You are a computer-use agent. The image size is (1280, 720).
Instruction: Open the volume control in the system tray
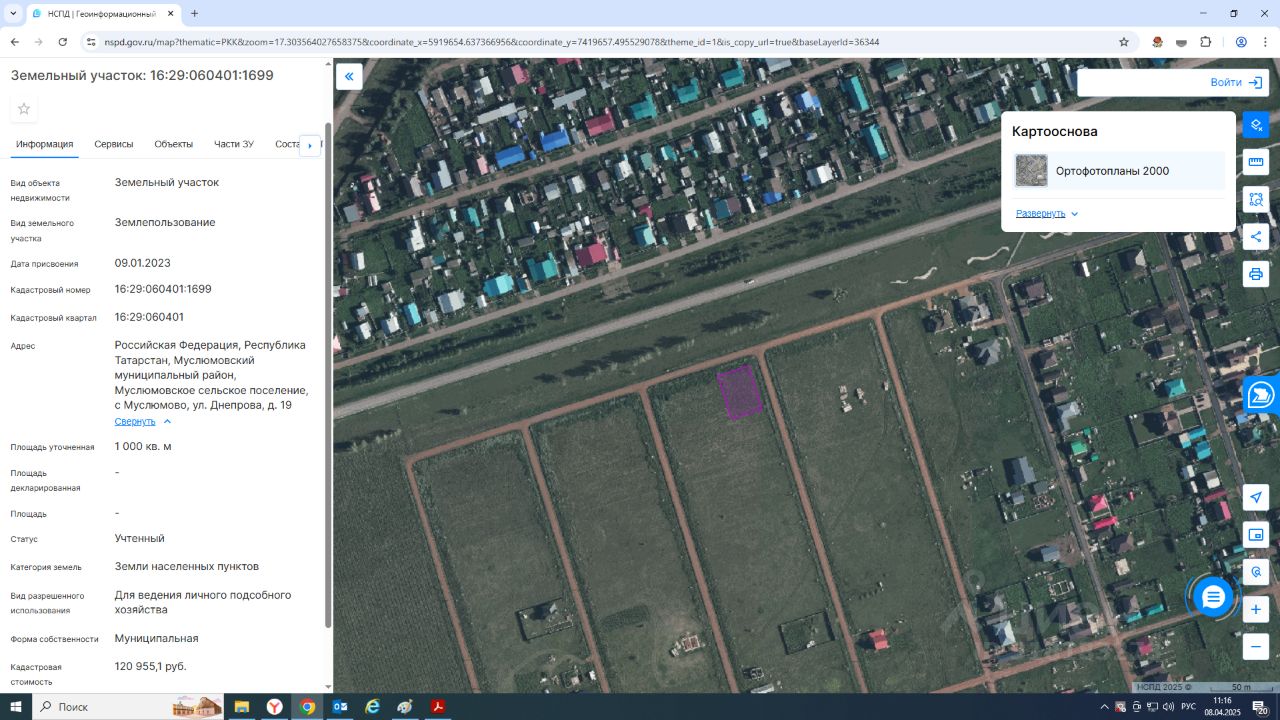tap(1168, 707)
